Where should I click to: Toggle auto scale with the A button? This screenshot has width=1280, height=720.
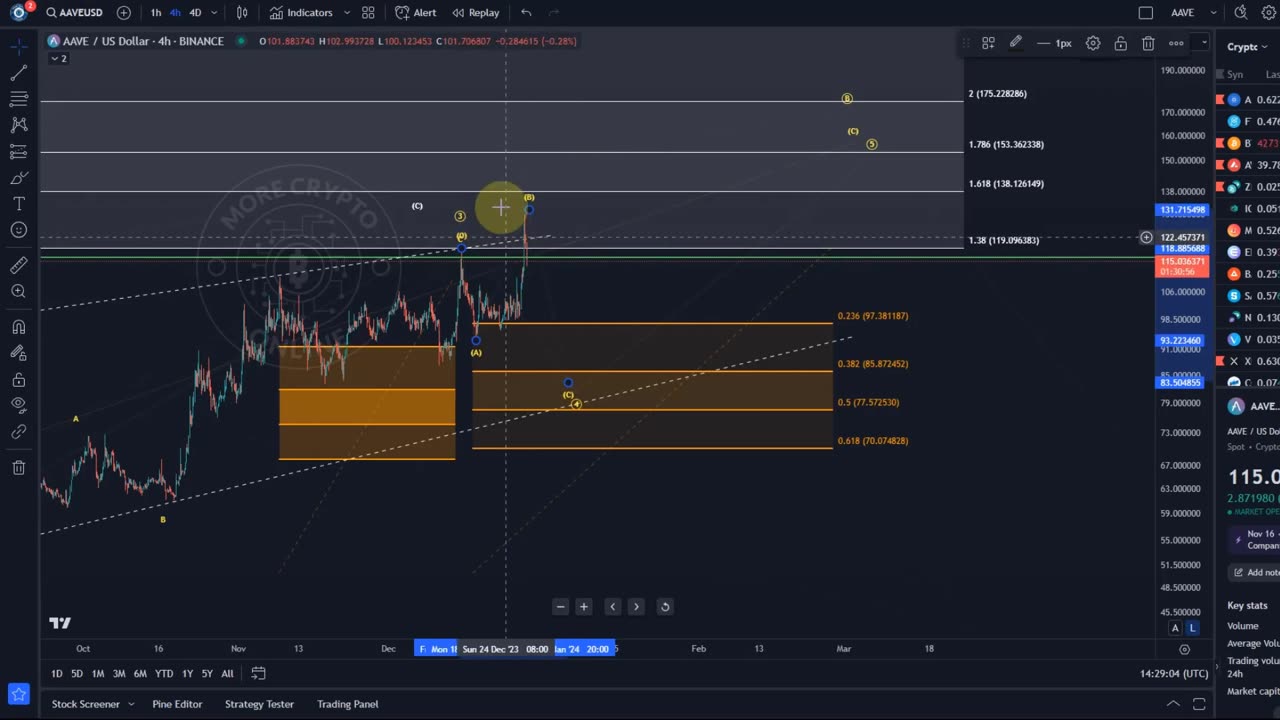point(1175,628)
